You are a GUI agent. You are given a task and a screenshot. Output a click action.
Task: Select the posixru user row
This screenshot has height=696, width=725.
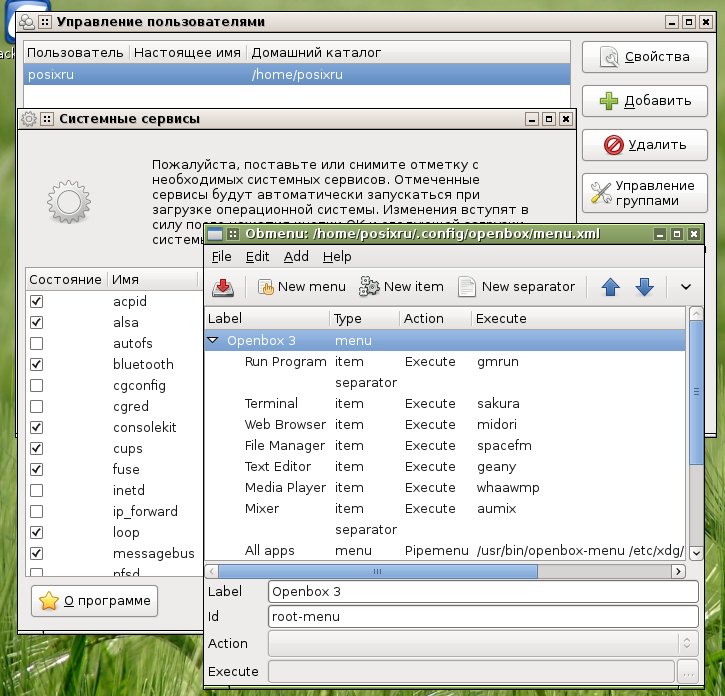pyautogui.click(x=296, y=74)
